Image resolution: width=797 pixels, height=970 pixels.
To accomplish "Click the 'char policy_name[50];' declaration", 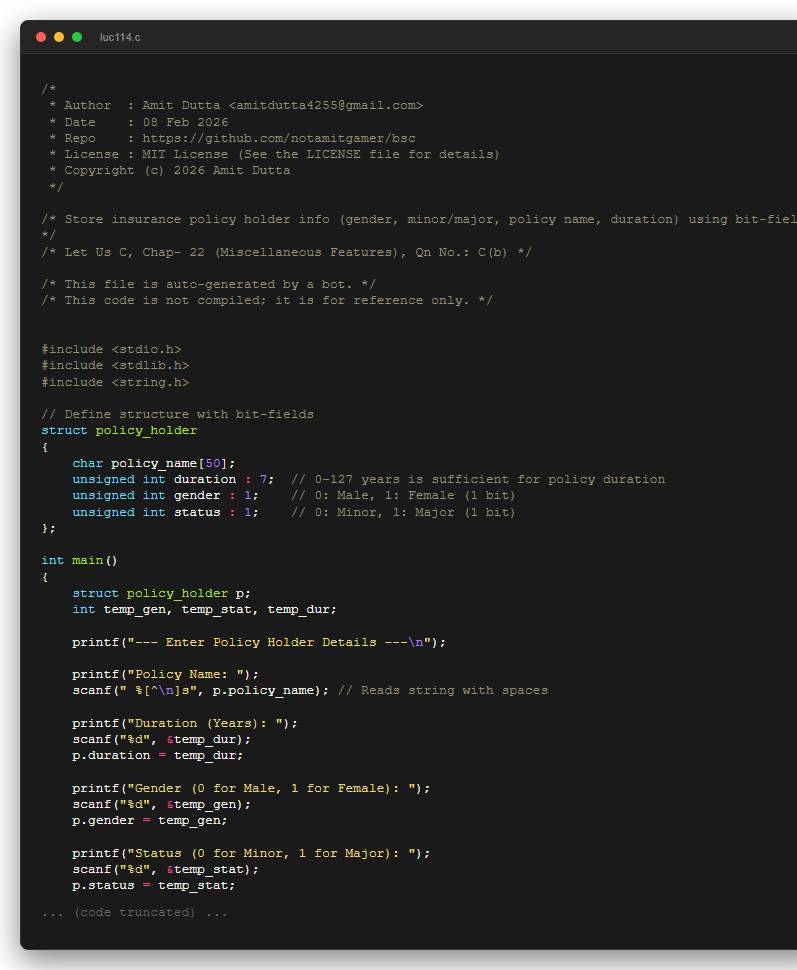I will 154,463.
